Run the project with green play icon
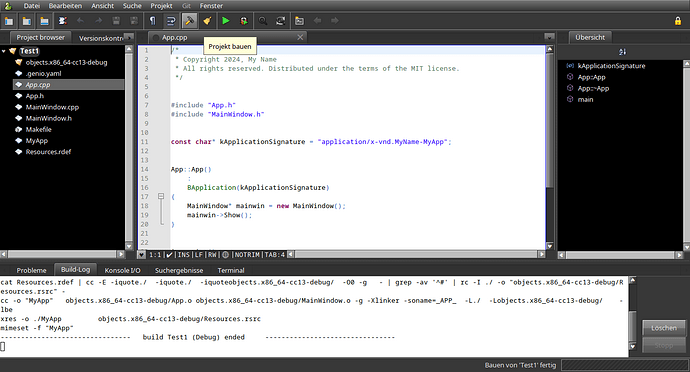690x372 pixels. (x=226, y=21)
